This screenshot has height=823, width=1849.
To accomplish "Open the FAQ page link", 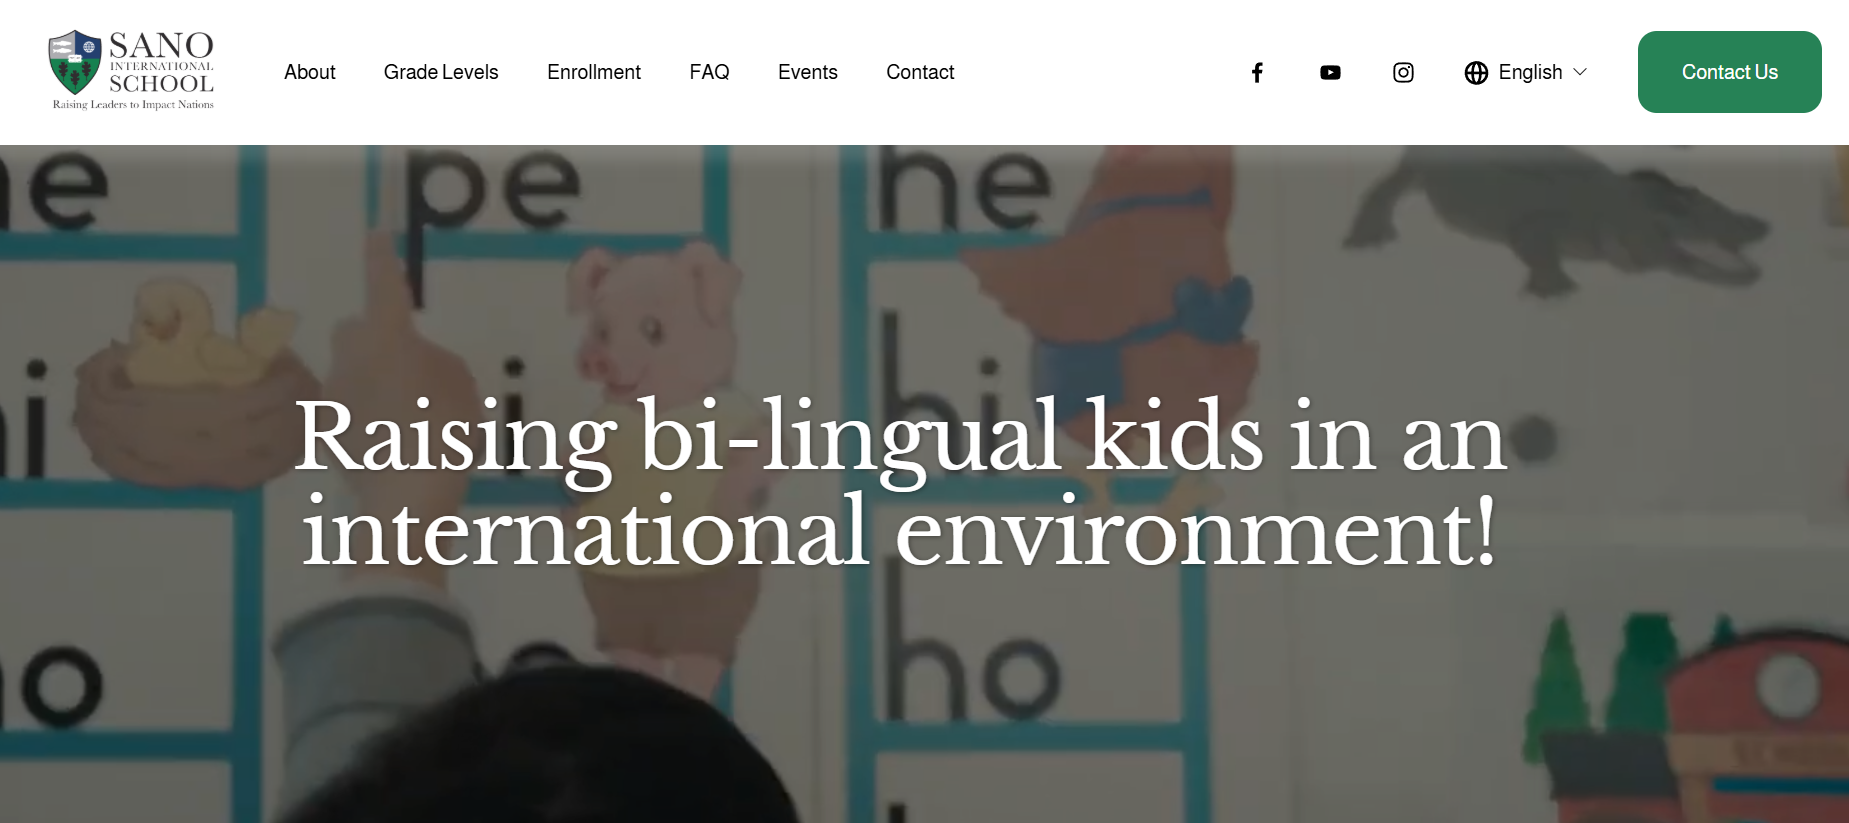I will click(x=709, y=72).
